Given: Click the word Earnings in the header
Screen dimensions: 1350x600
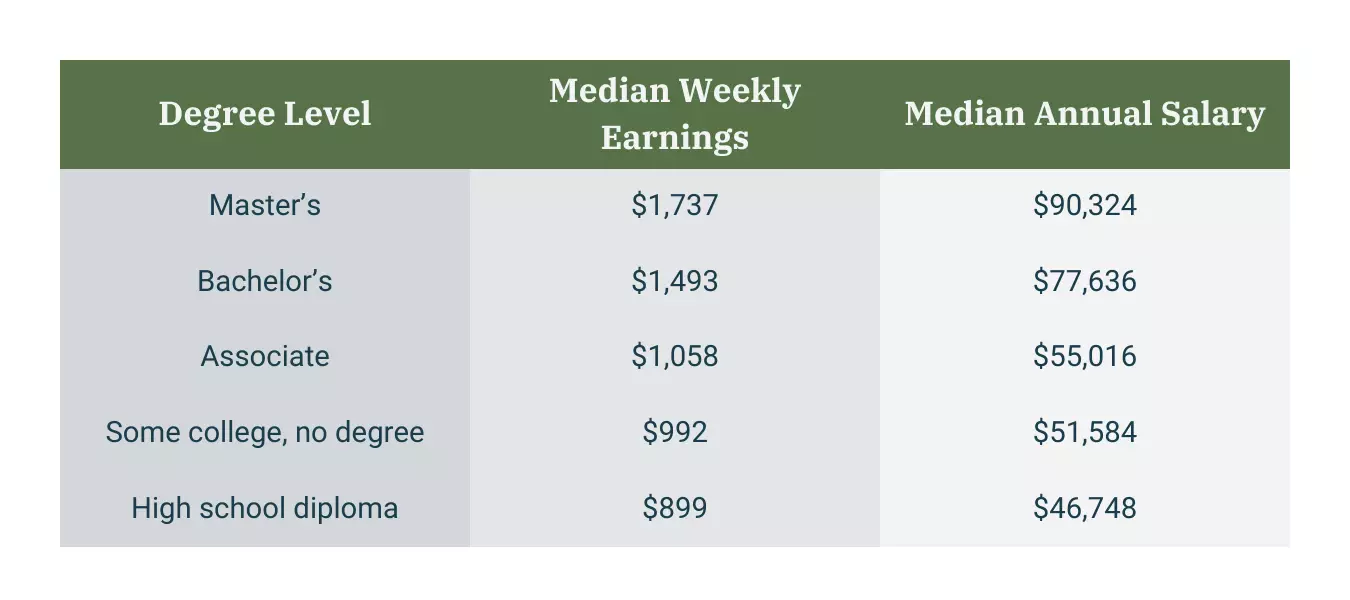Looking at the screenshot, I should (675, 137).
